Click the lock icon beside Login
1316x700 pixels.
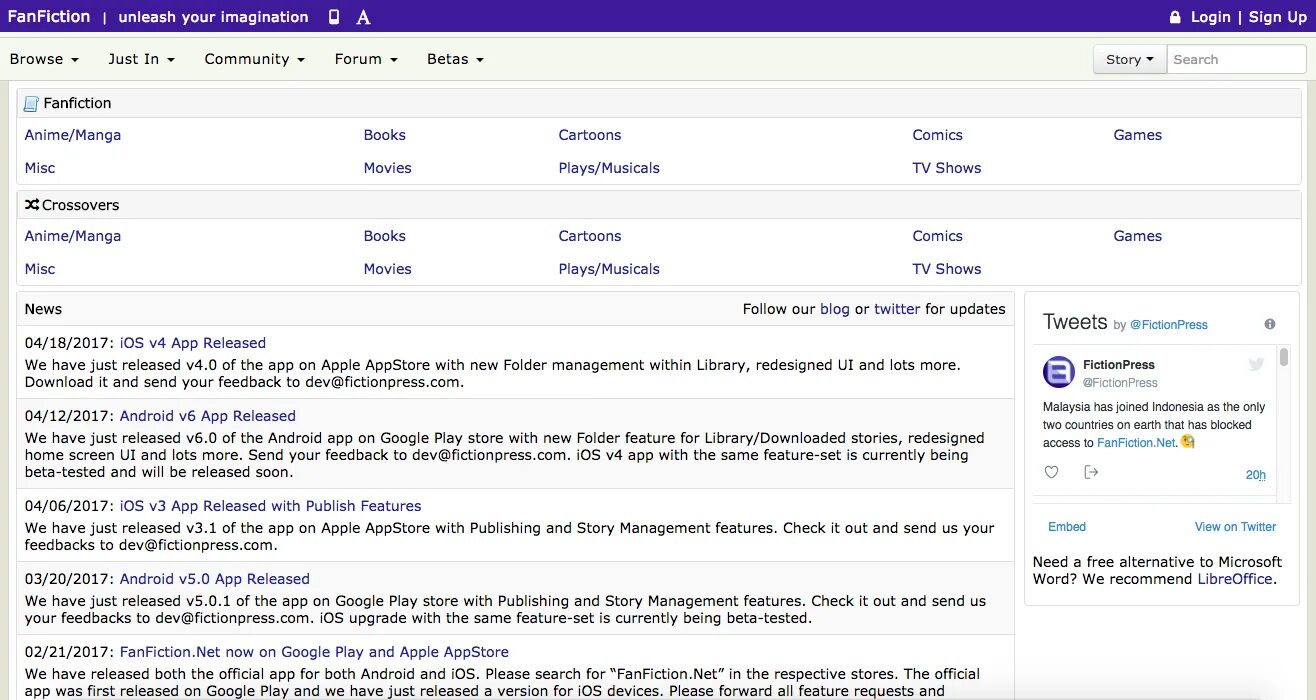click(1175, 17)
